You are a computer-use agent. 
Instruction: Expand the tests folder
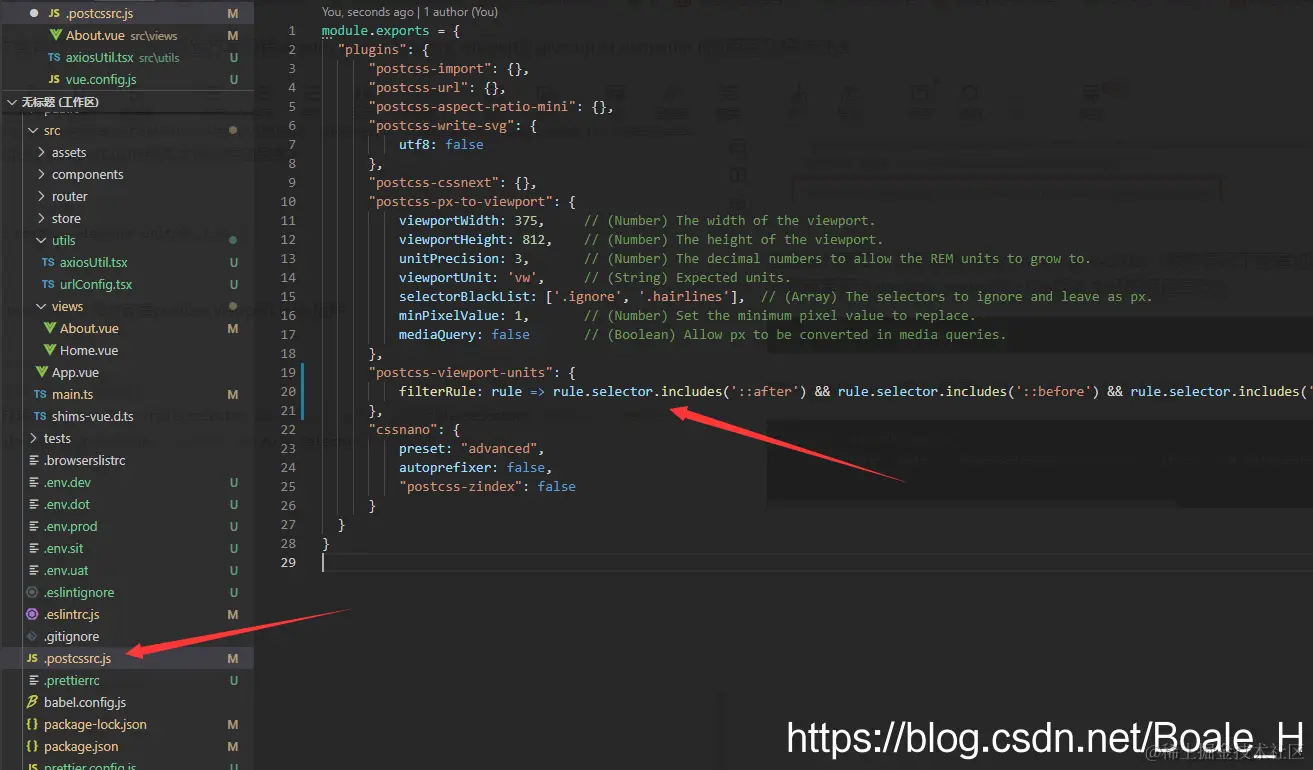(32, 438)
